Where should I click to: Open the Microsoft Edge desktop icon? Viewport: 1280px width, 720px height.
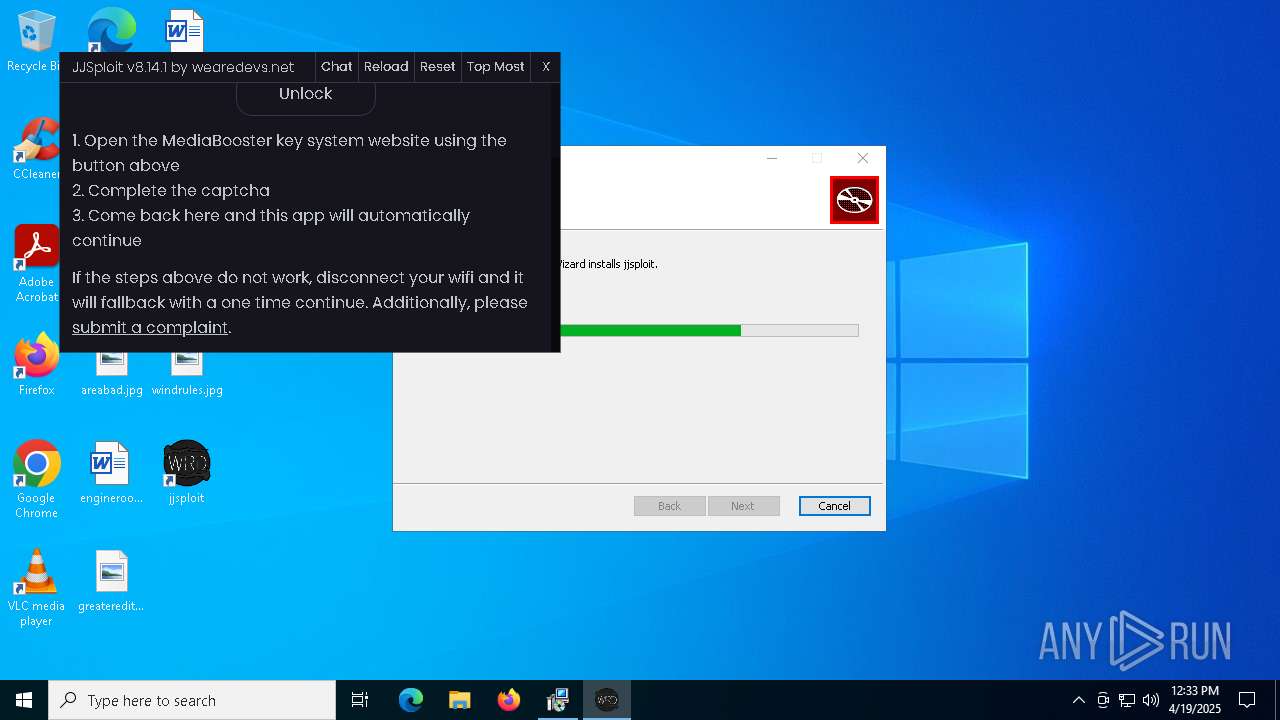click(x=111, y=30)
